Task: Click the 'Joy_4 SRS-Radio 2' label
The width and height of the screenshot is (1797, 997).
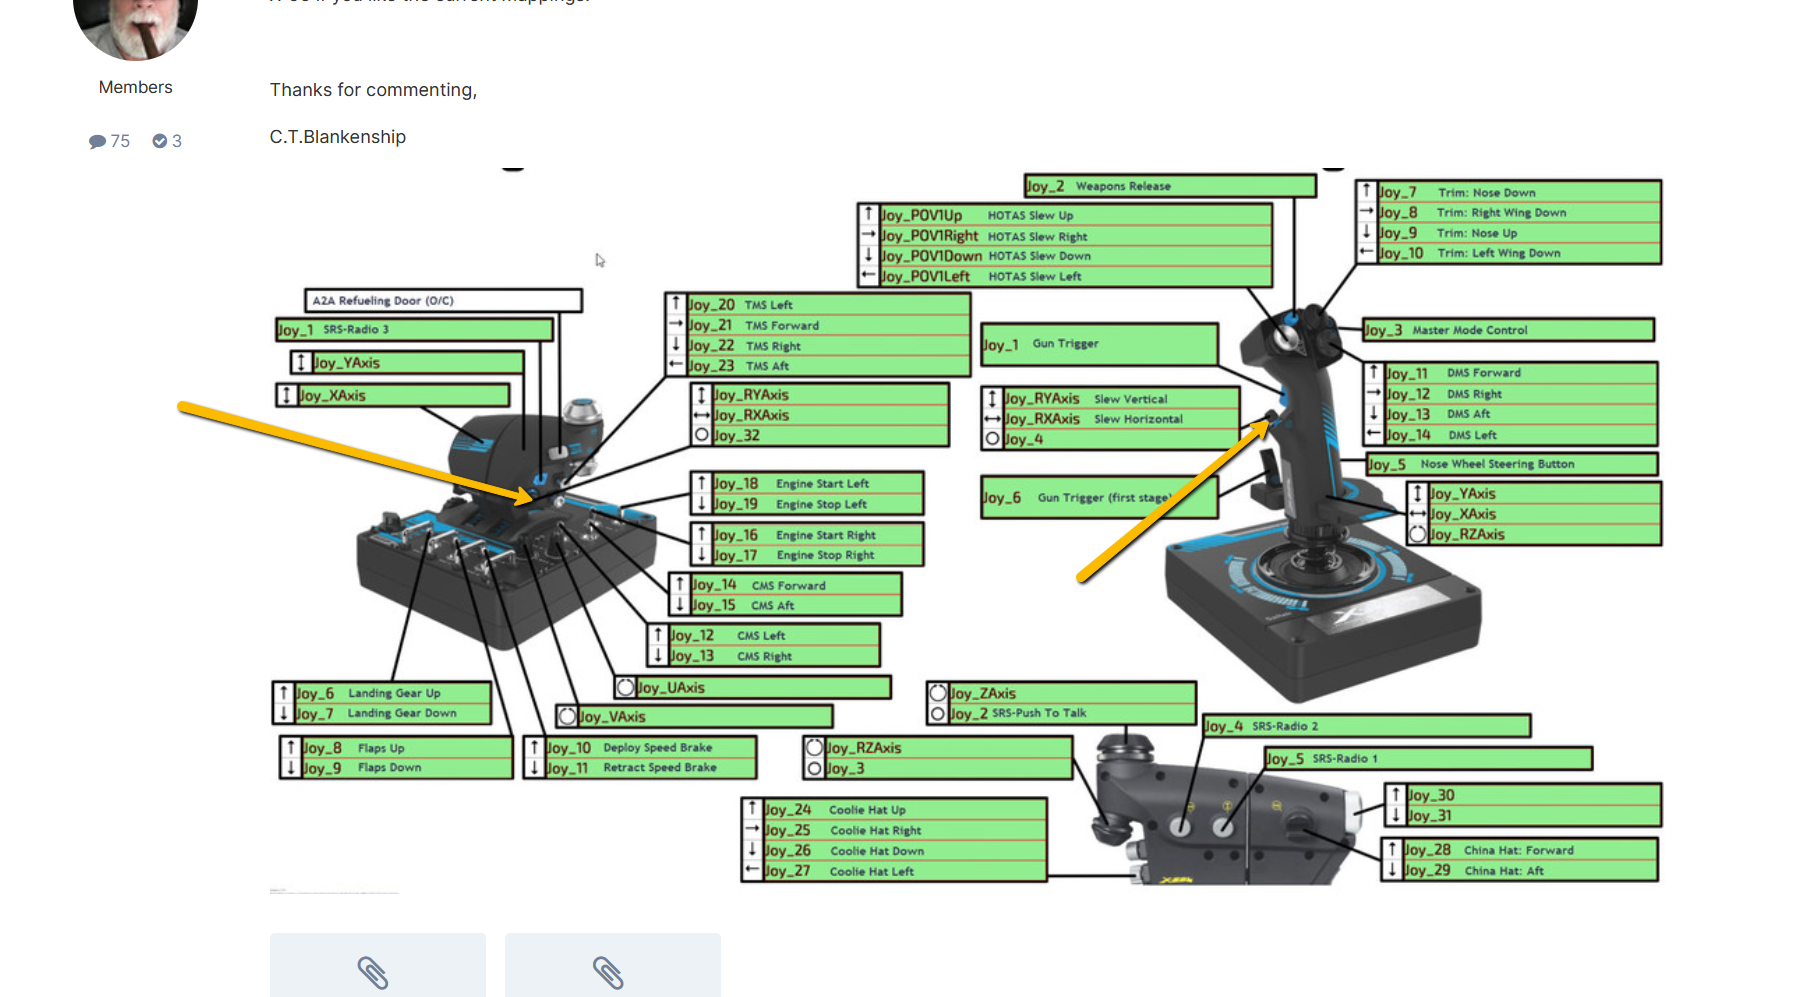Action: pos(1366,726)
